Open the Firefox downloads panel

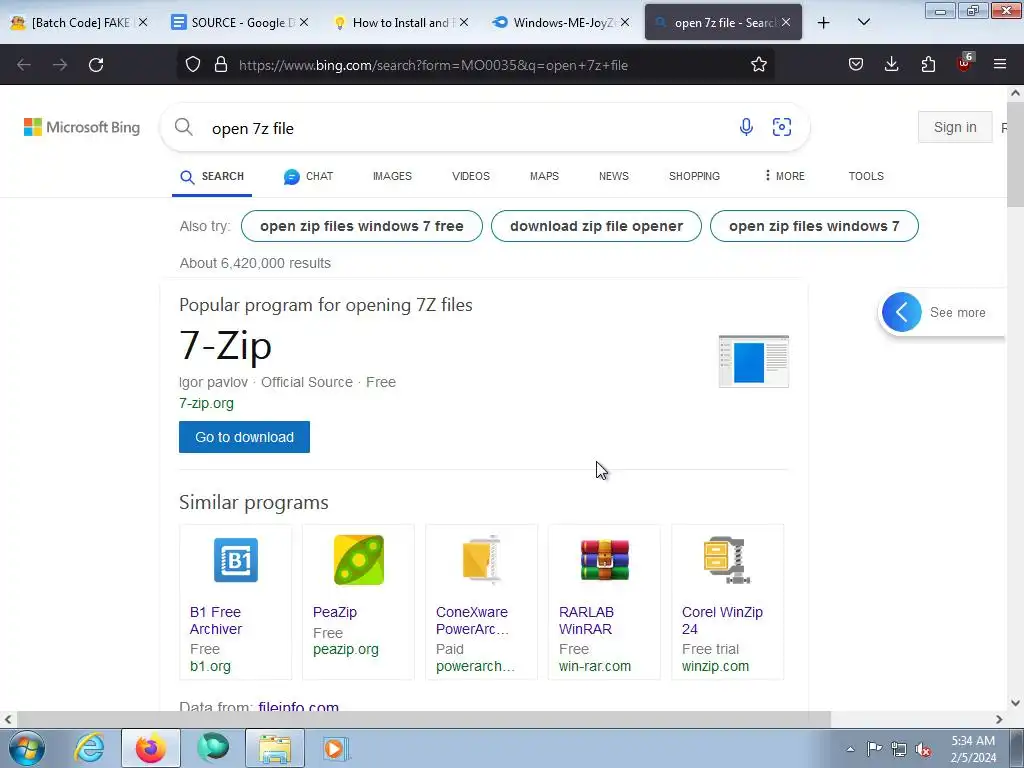tap(891, 64)
